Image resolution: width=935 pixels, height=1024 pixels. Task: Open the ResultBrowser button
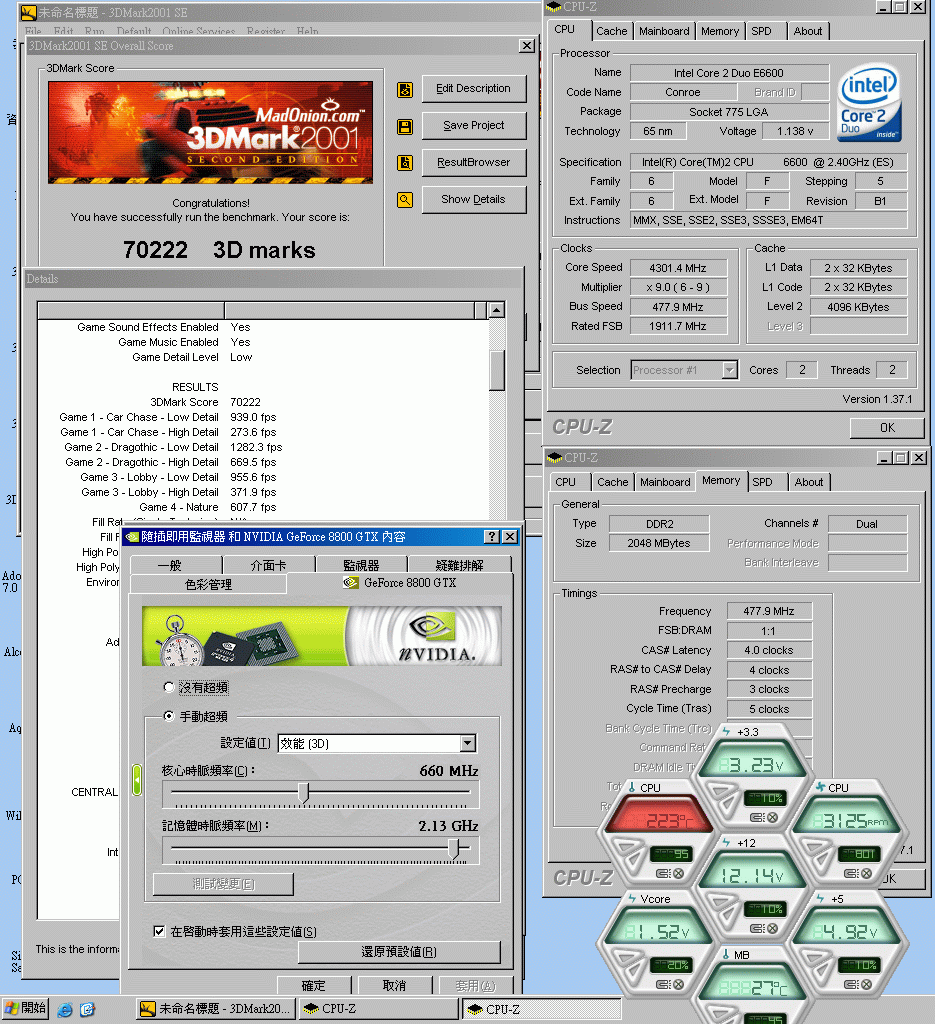click(473, 163)
